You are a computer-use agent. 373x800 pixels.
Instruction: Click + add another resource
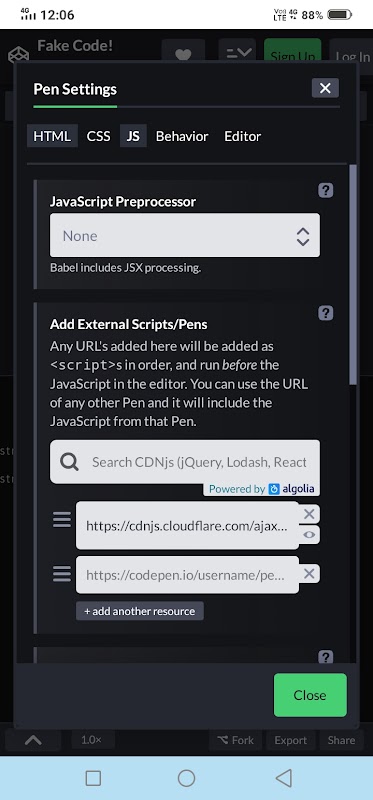140,611
